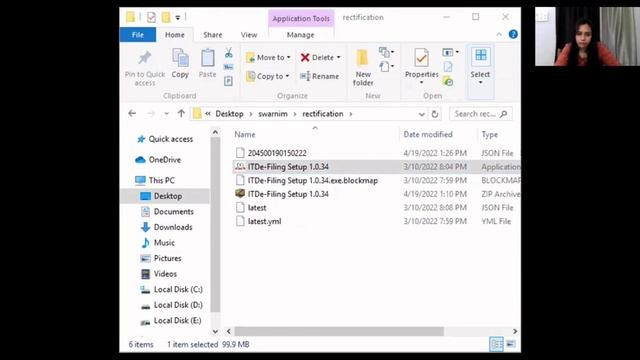
Task: Click the Properties checkmark icon
Action: (x=421, y=58)
